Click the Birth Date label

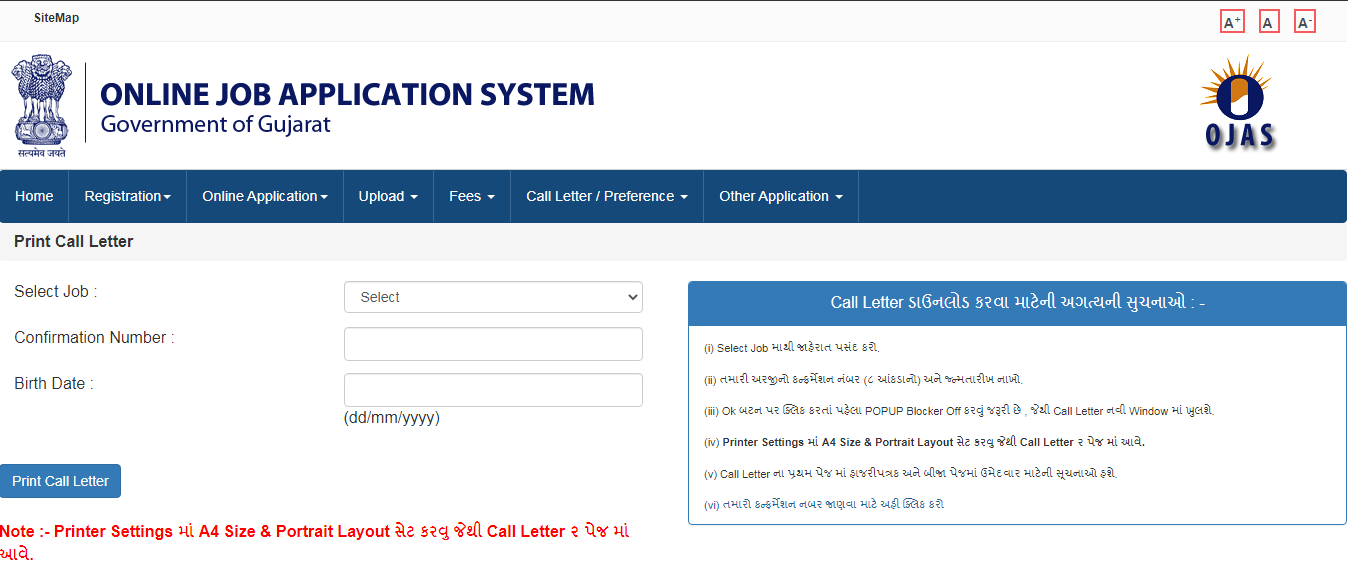tap(54, 384)
